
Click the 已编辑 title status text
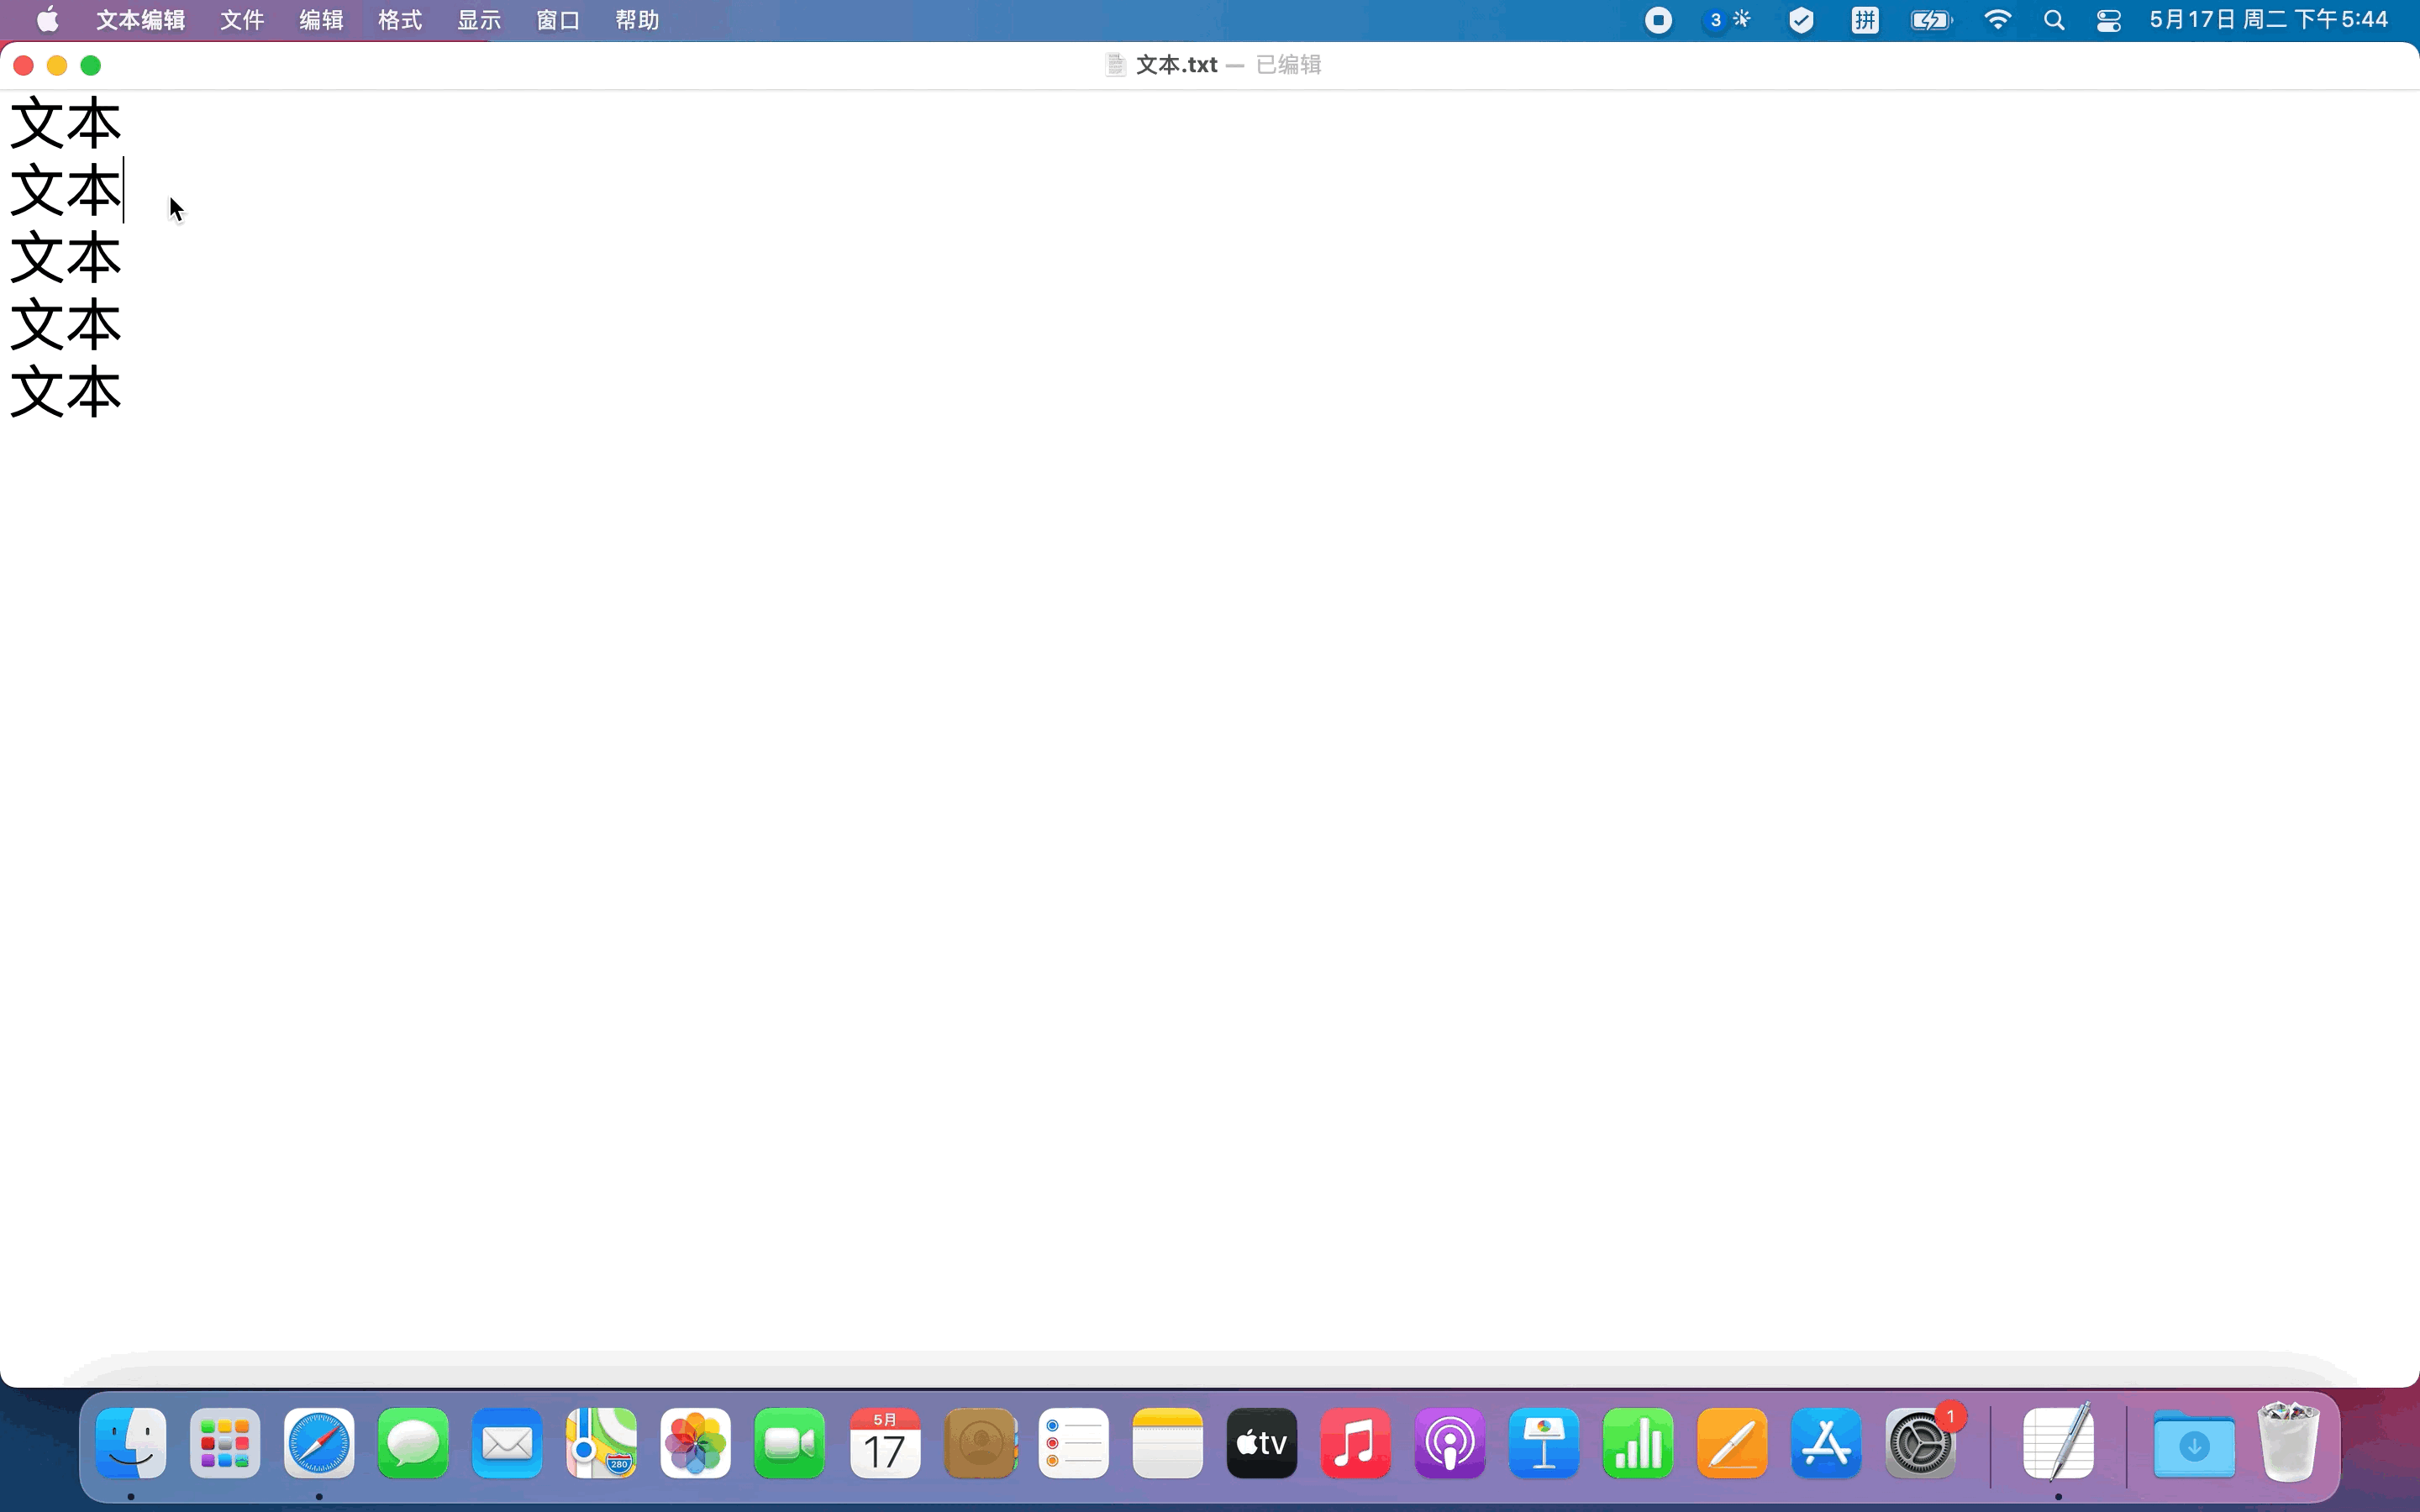click(1289, 65)
